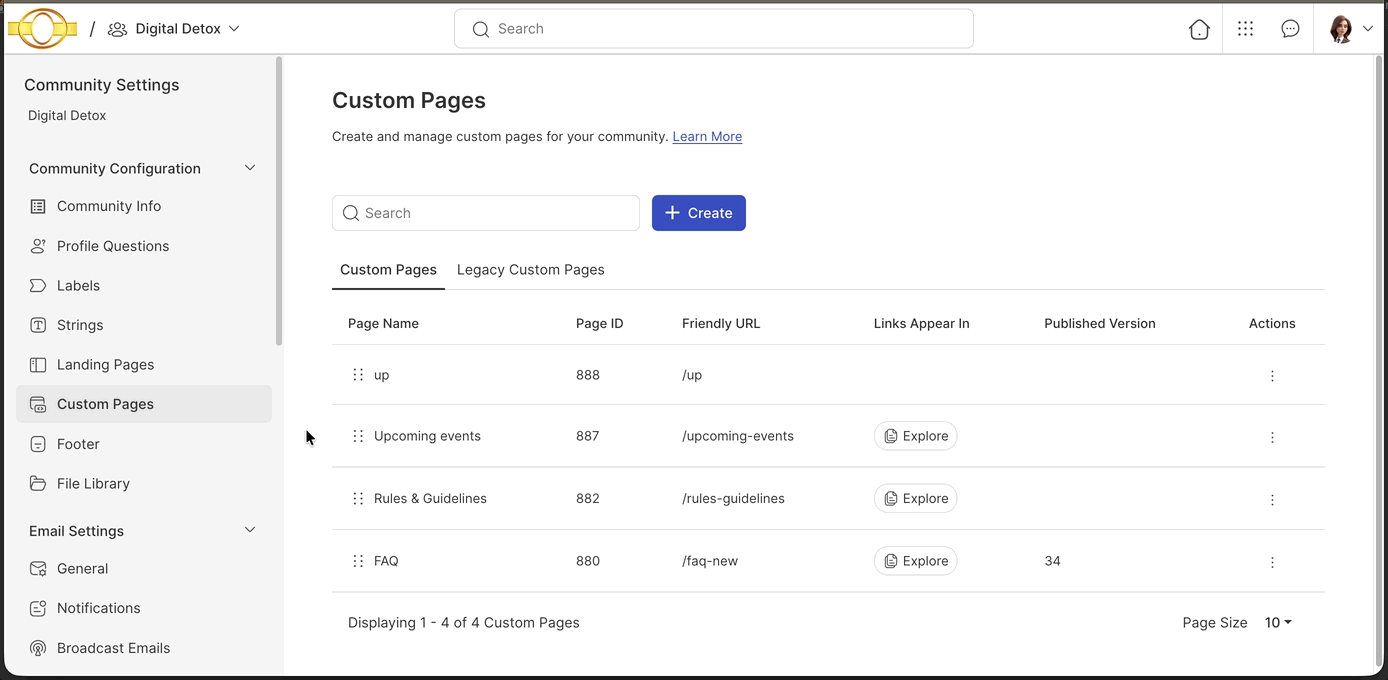This screenshot has height=680, width=1388.
Task: Select the Landing Pages icon
Action: coord(38,364)
